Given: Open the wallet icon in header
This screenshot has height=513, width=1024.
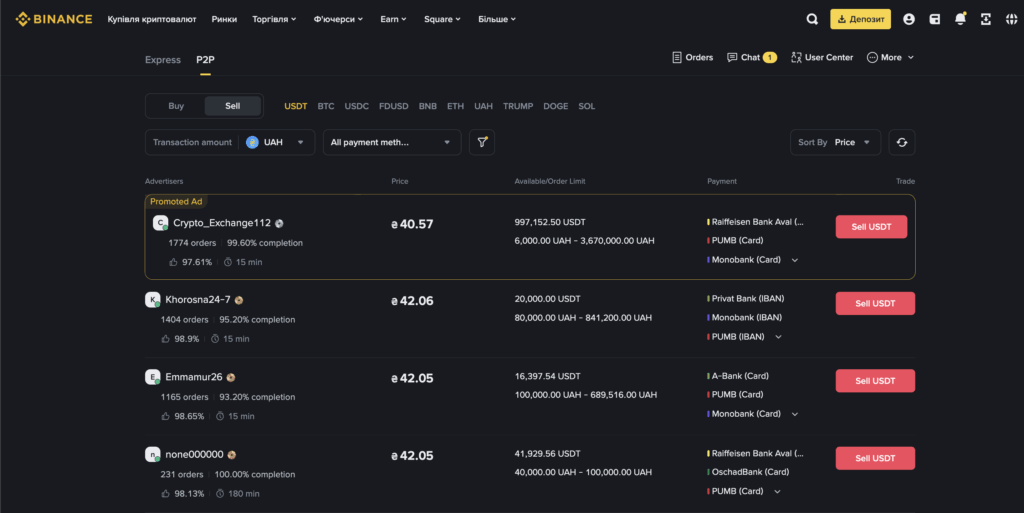Looking at the screenshot, I should point(934,19).
